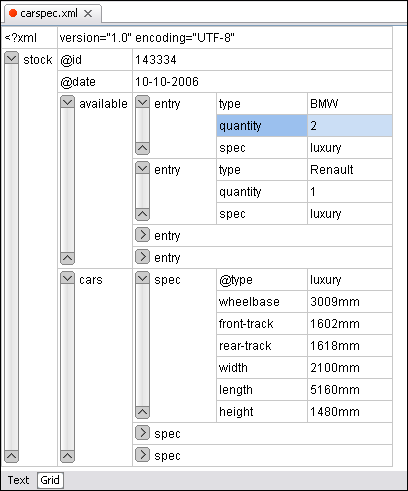This screenshot has width=408, height=491.
Task: Select the stock element label
Action: (x=38, y=60)
